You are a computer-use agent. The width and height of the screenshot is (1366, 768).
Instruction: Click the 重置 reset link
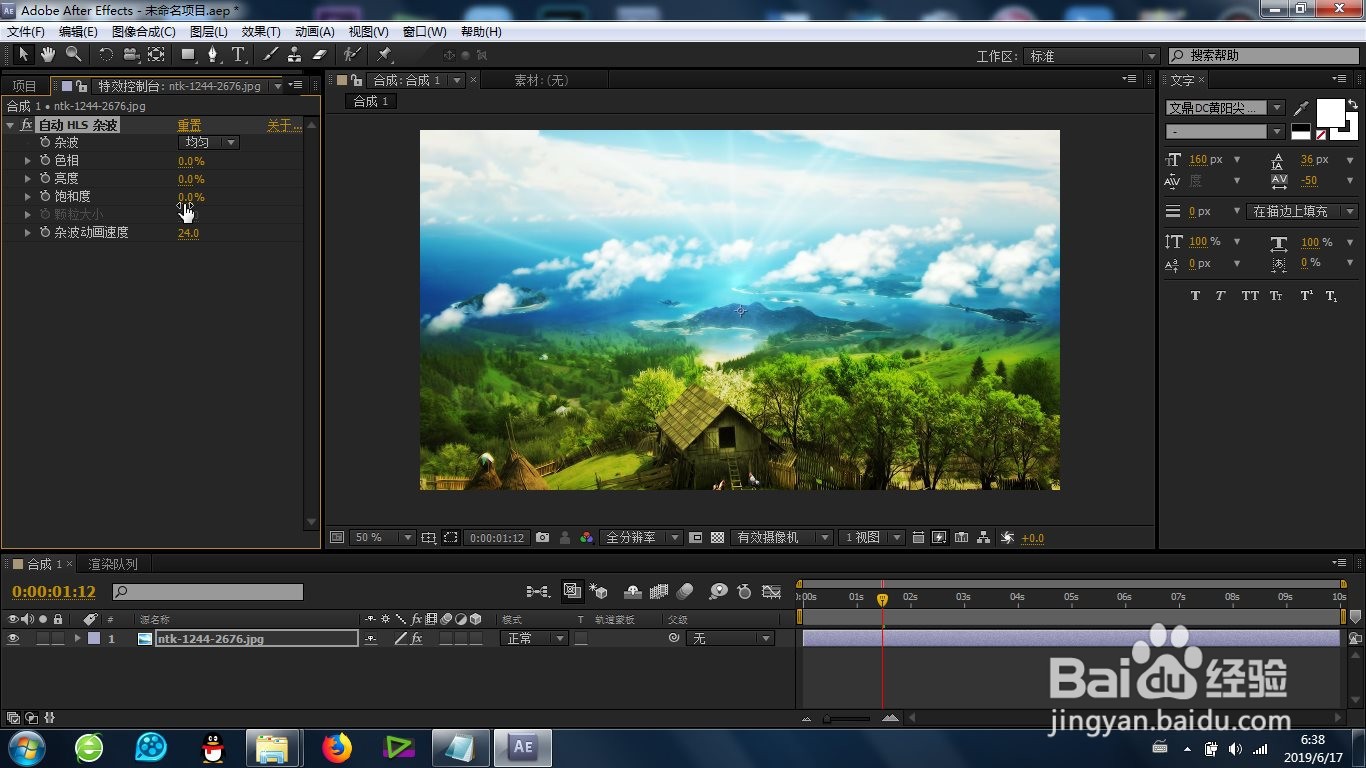(189, 125)
